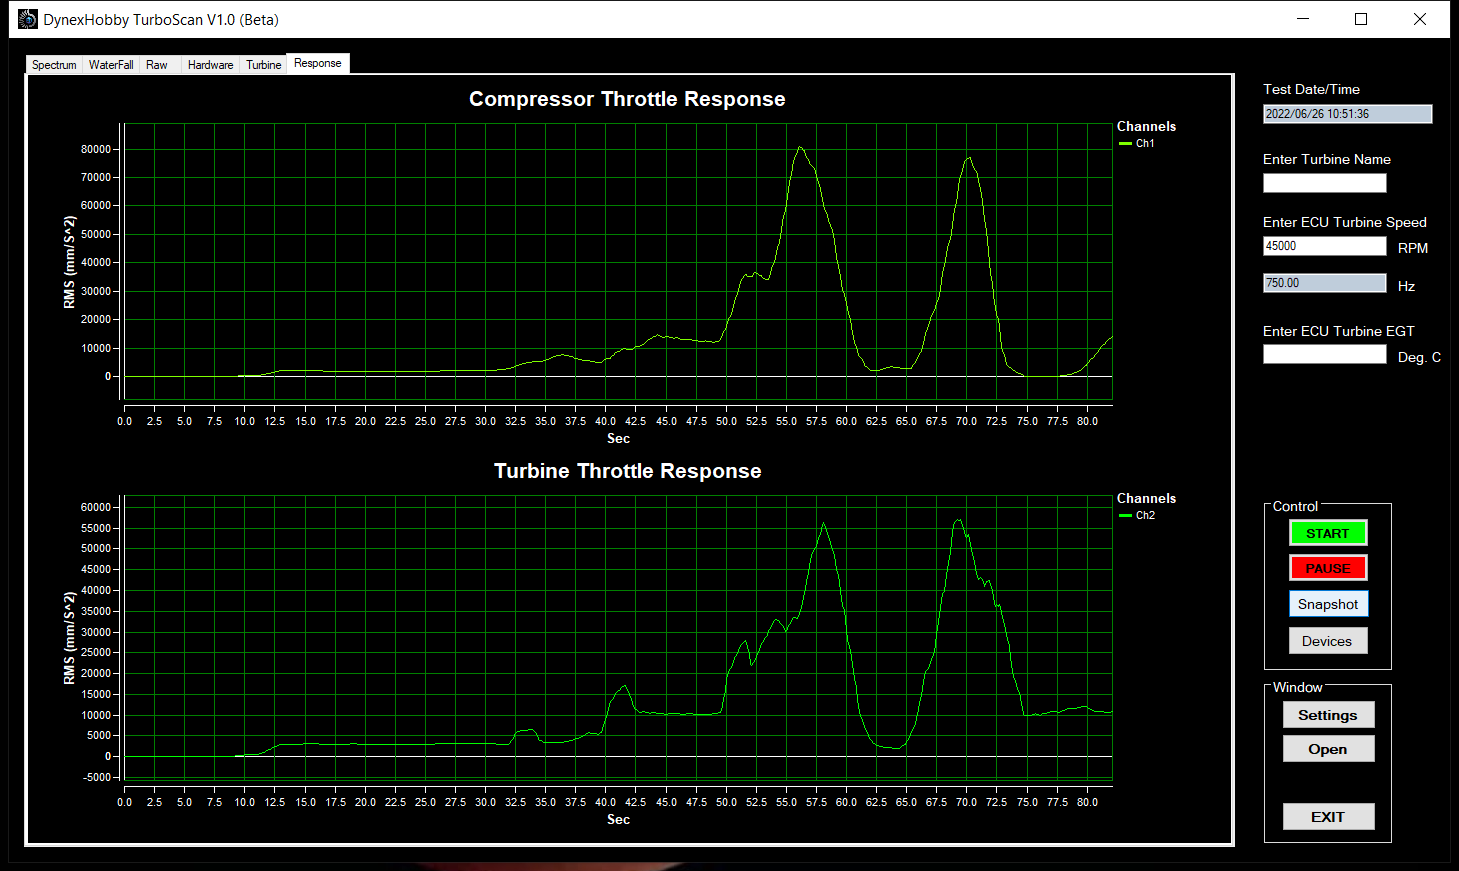Open the Settings window
Viewport: 1459px width, 871px height.
(1328, 715)
